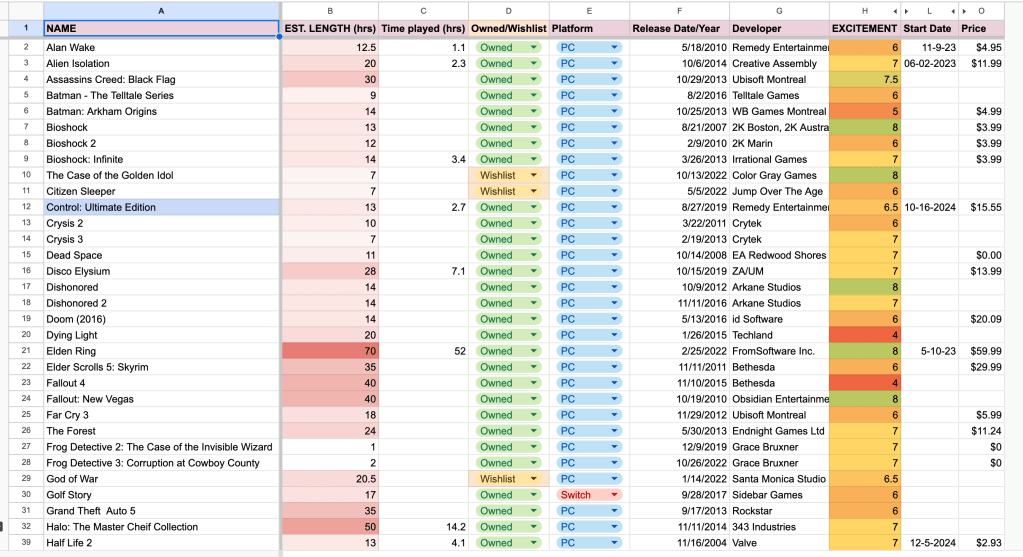This screenshot has width=1023, height=557.
Task: Click the unhide arrow on column L's right edge
Action: (951, 10)
